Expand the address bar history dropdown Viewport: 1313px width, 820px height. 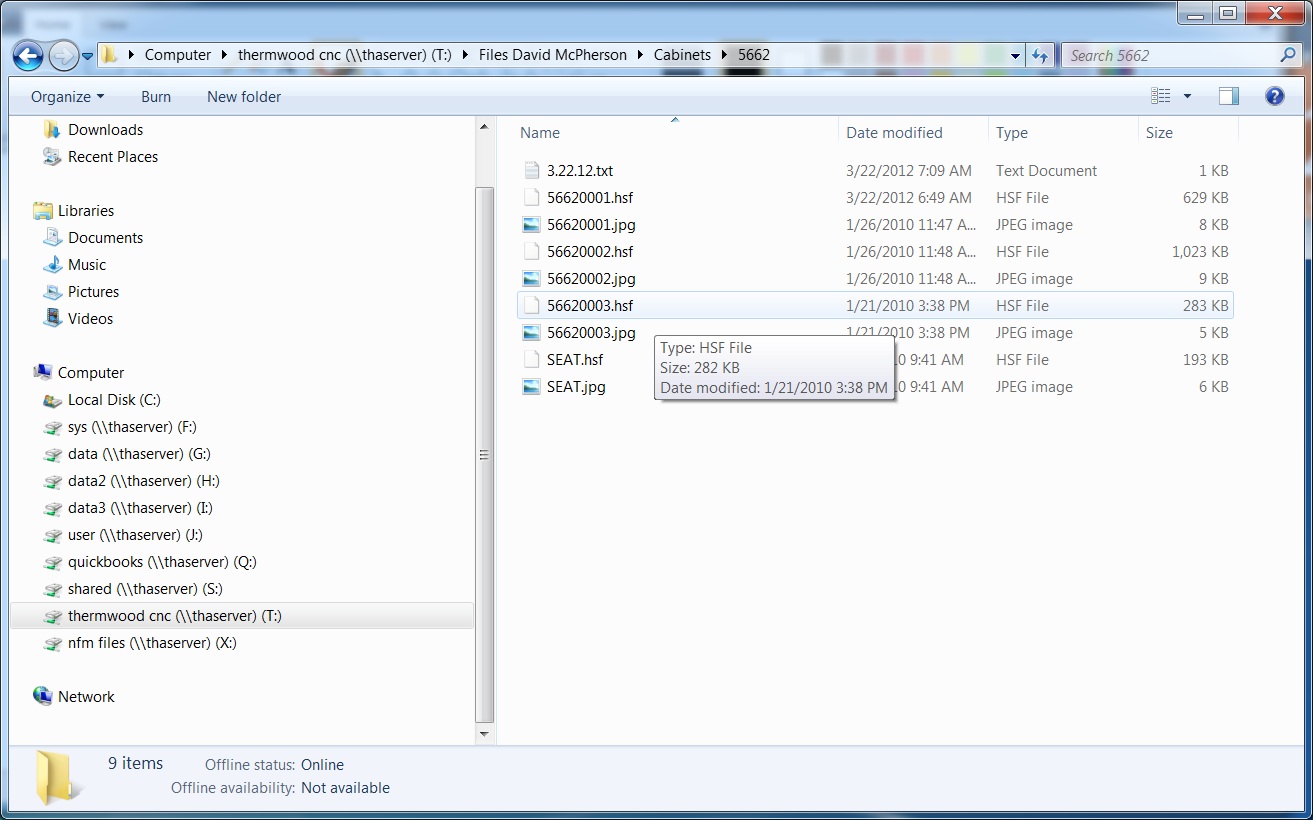pyautogui.click(x=1016, y=56)
